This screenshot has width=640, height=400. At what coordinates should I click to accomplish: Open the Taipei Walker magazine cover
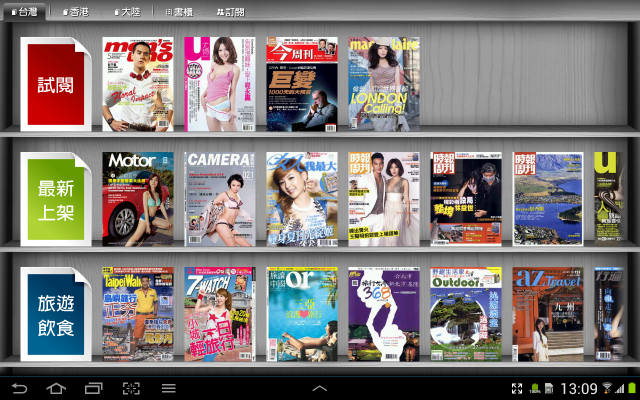coord(138,314)
